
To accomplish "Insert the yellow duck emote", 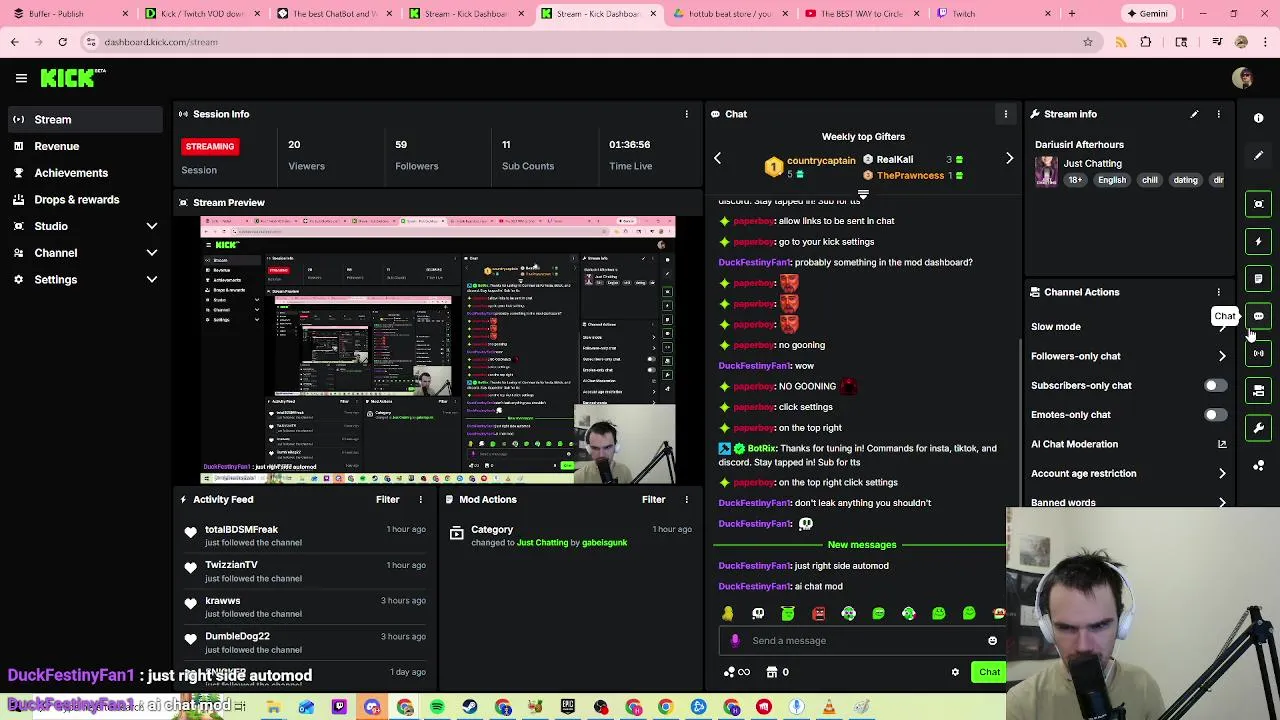I will [728, 613].
